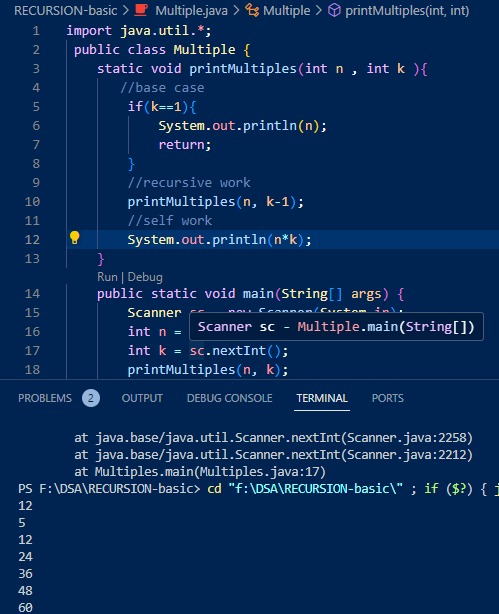
Task: Click line number 1 in the gutter
Action: pos(36,31)
